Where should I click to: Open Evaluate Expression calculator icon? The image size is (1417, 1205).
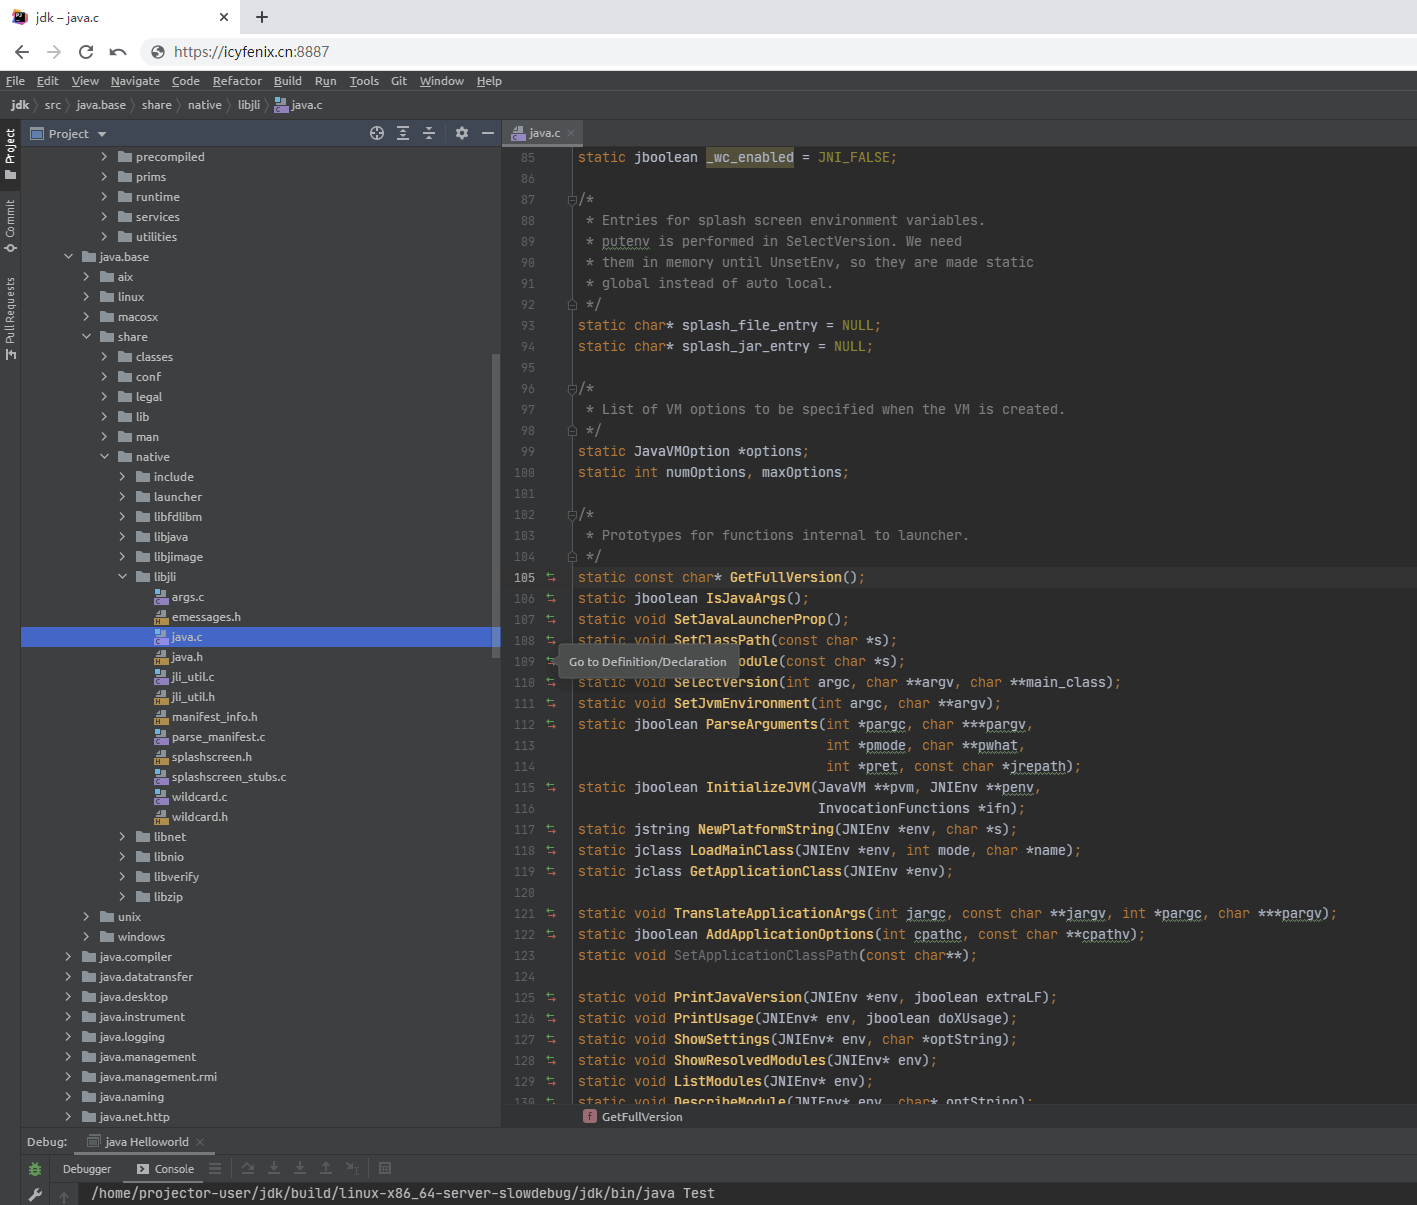coord(385,1168)
